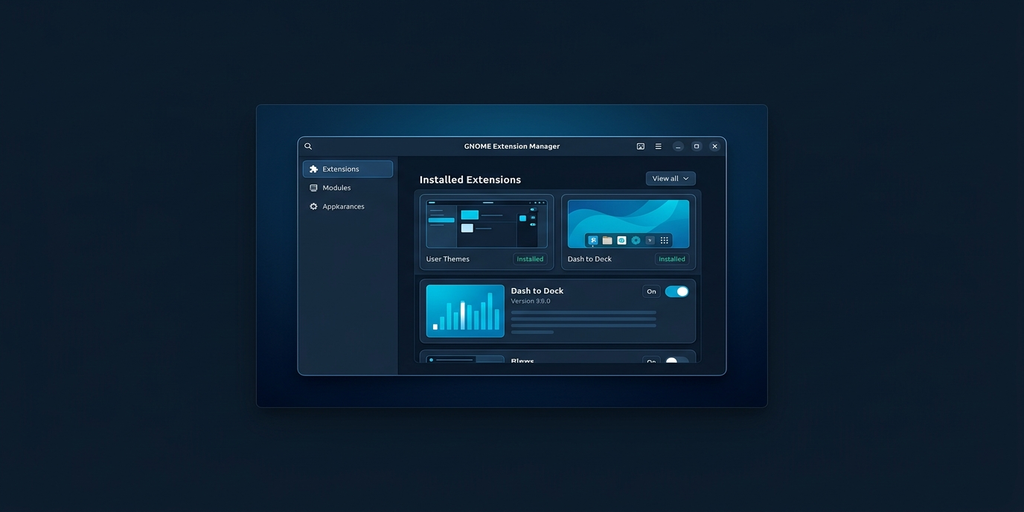Open the View all dropdown
The height and width of the screenshot is (512, 1024).
click(x=667, y=178)
